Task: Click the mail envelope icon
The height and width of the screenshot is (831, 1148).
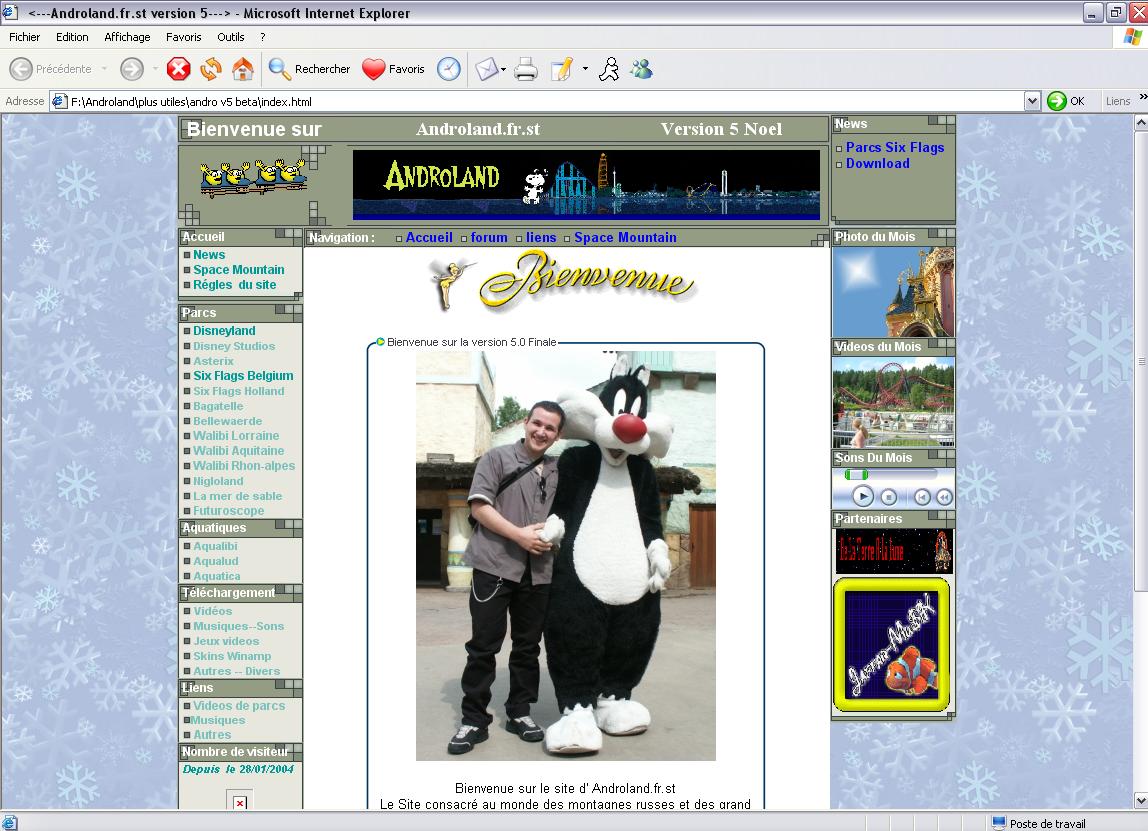Action: pyautogui.click(x=486, y=69)
